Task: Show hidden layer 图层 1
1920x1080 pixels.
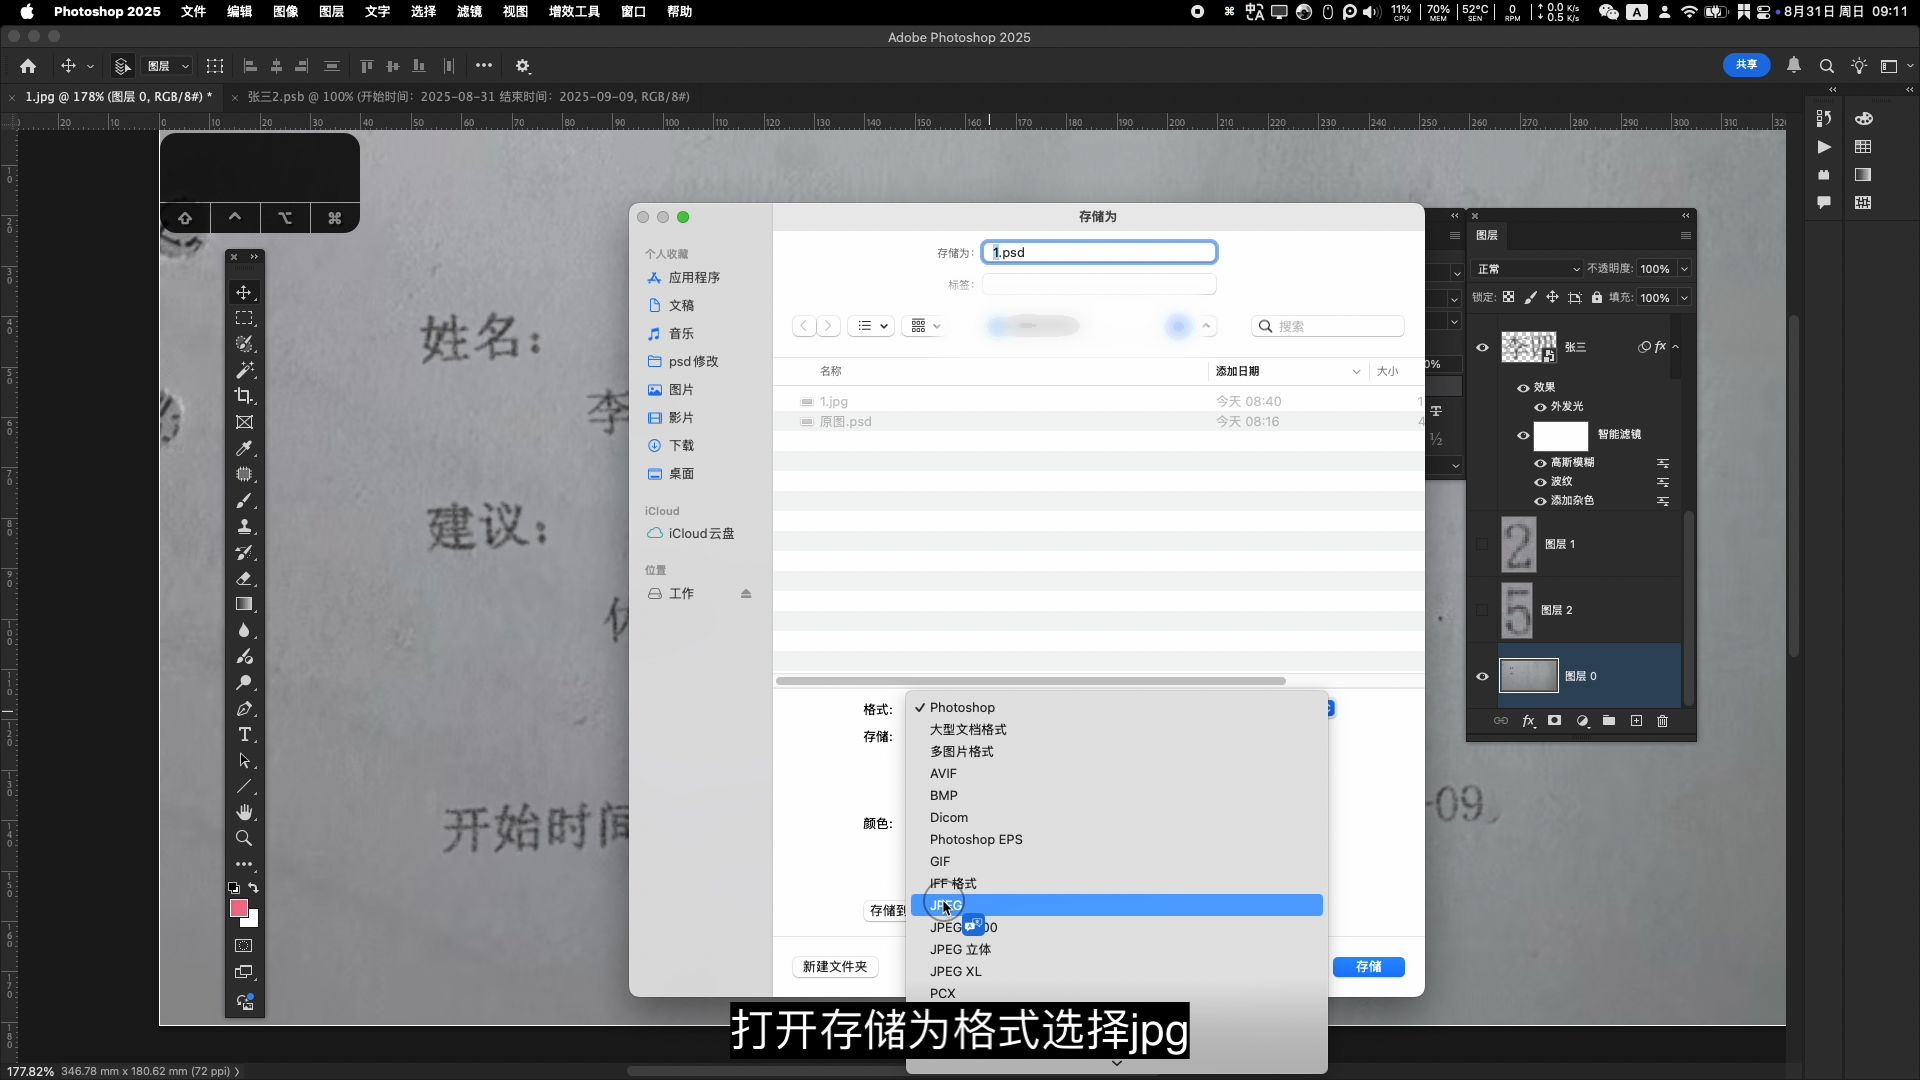Action: click(1482, 544)
